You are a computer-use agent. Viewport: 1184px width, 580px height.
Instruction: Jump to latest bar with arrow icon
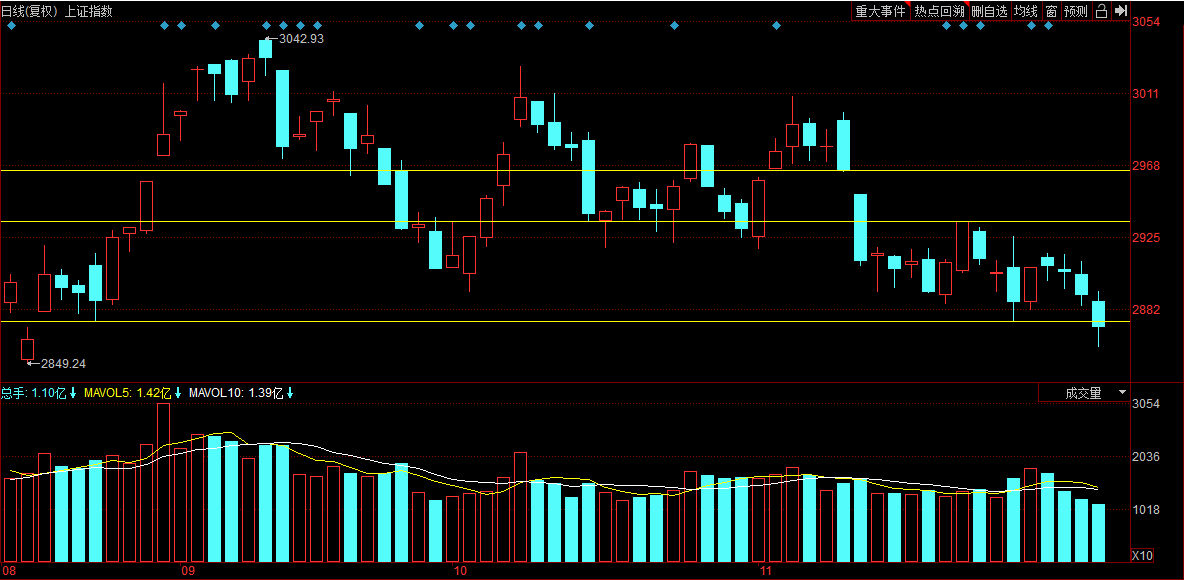tap(1121, 11)
